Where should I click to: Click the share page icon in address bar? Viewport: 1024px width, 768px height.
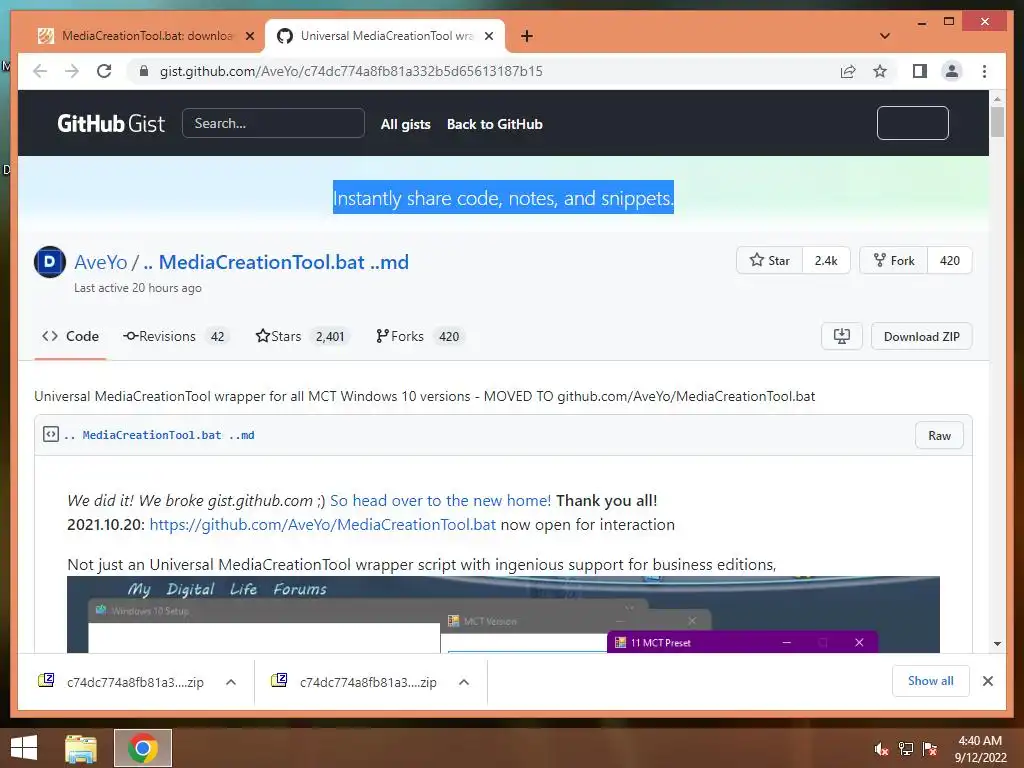coord(848,71)
